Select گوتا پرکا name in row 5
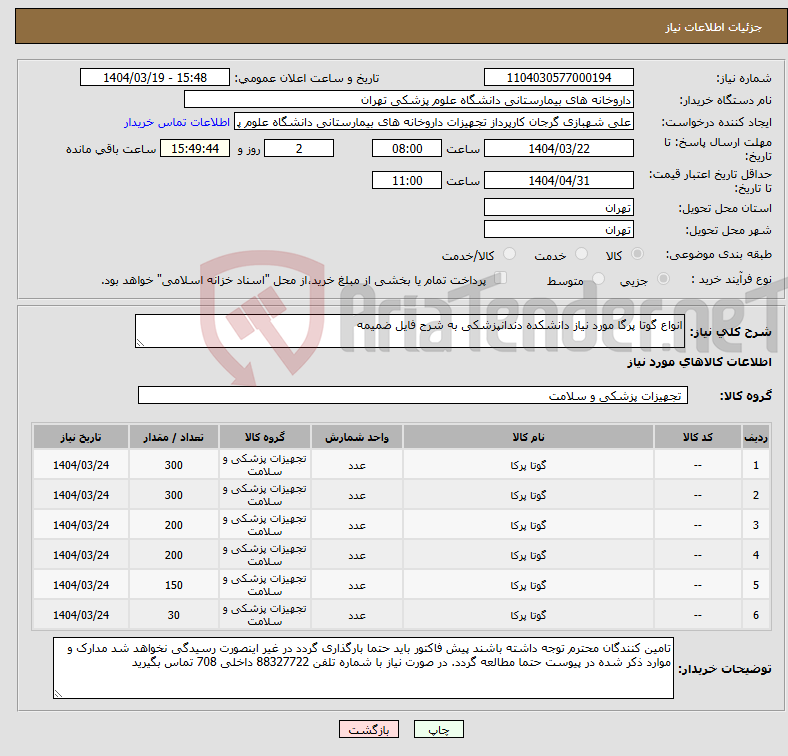Screen dimensions: 788x756 (x=528, y=585)
